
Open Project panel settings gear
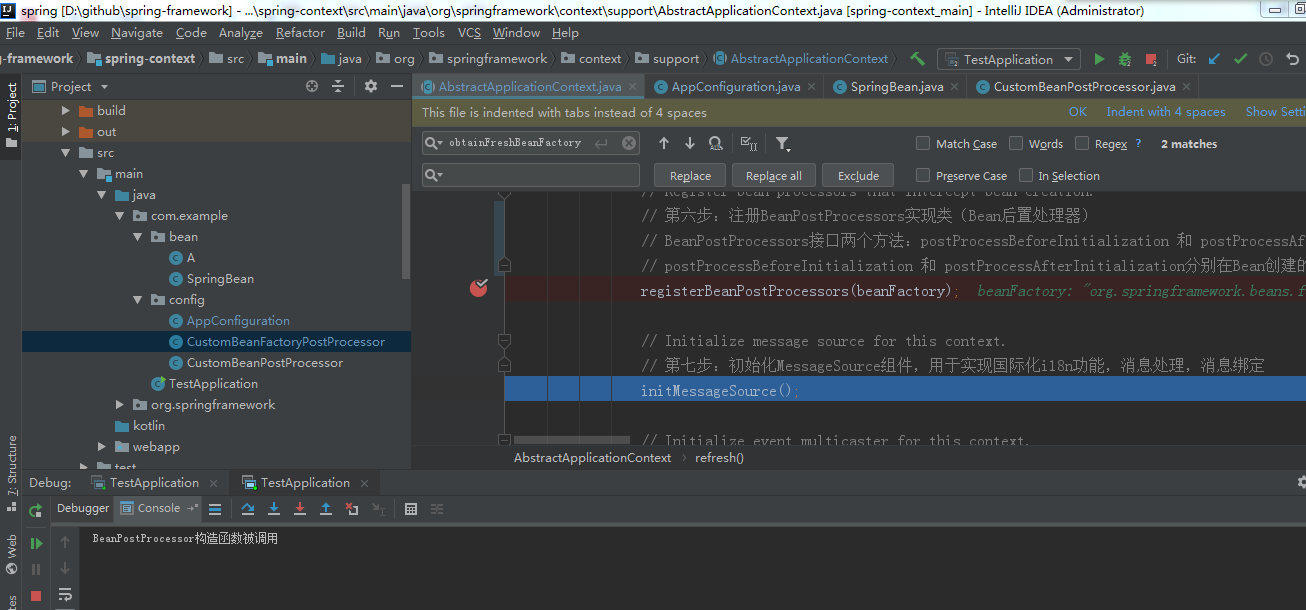(x=371, y=87)
